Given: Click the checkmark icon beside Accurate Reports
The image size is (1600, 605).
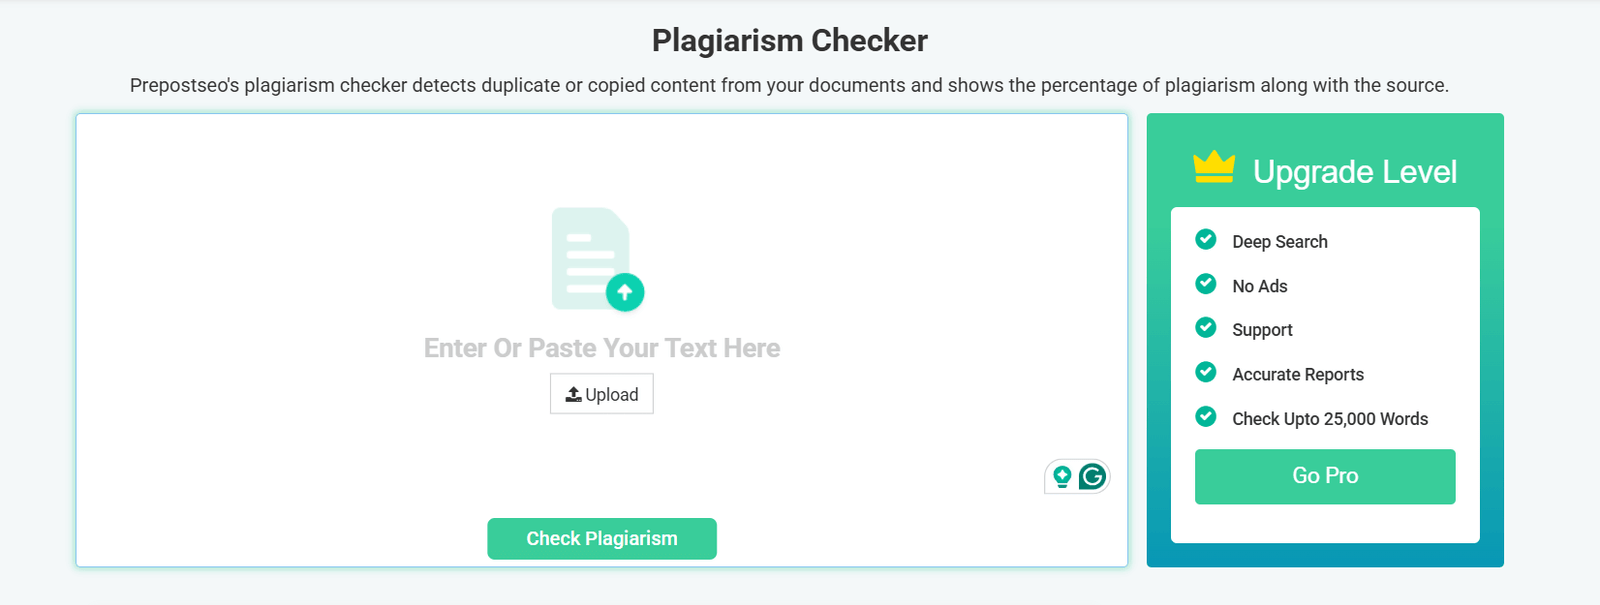Looking at the screenshot, I should tap(1205, 372).
